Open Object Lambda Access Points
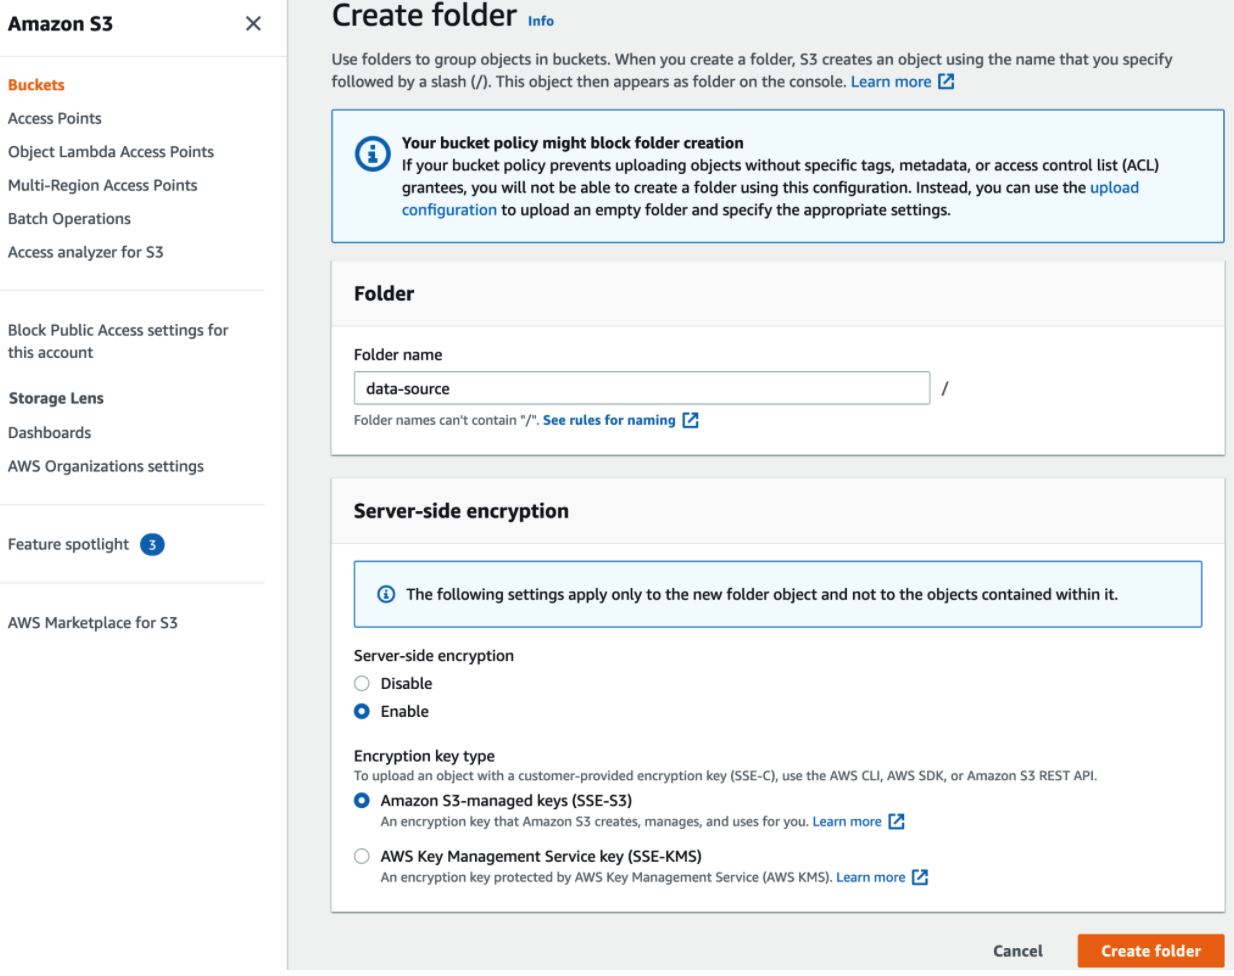The height and width of the screenshot is (976, 1234). pos(111,152)
